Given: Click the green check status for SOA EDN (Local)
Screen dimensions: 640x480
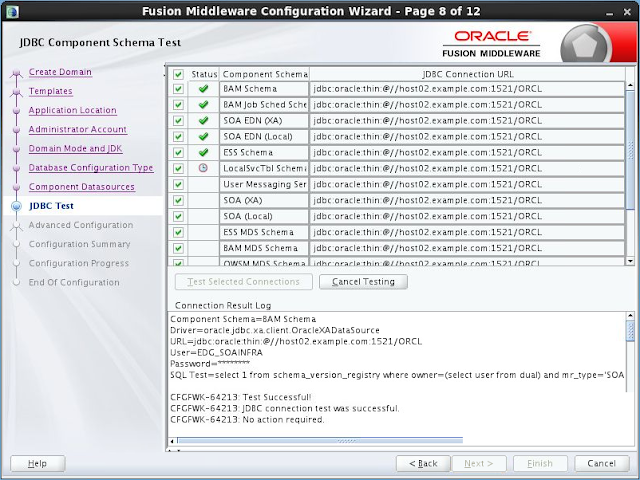Looking at the screenshot, I should click(x=203, y=136).
